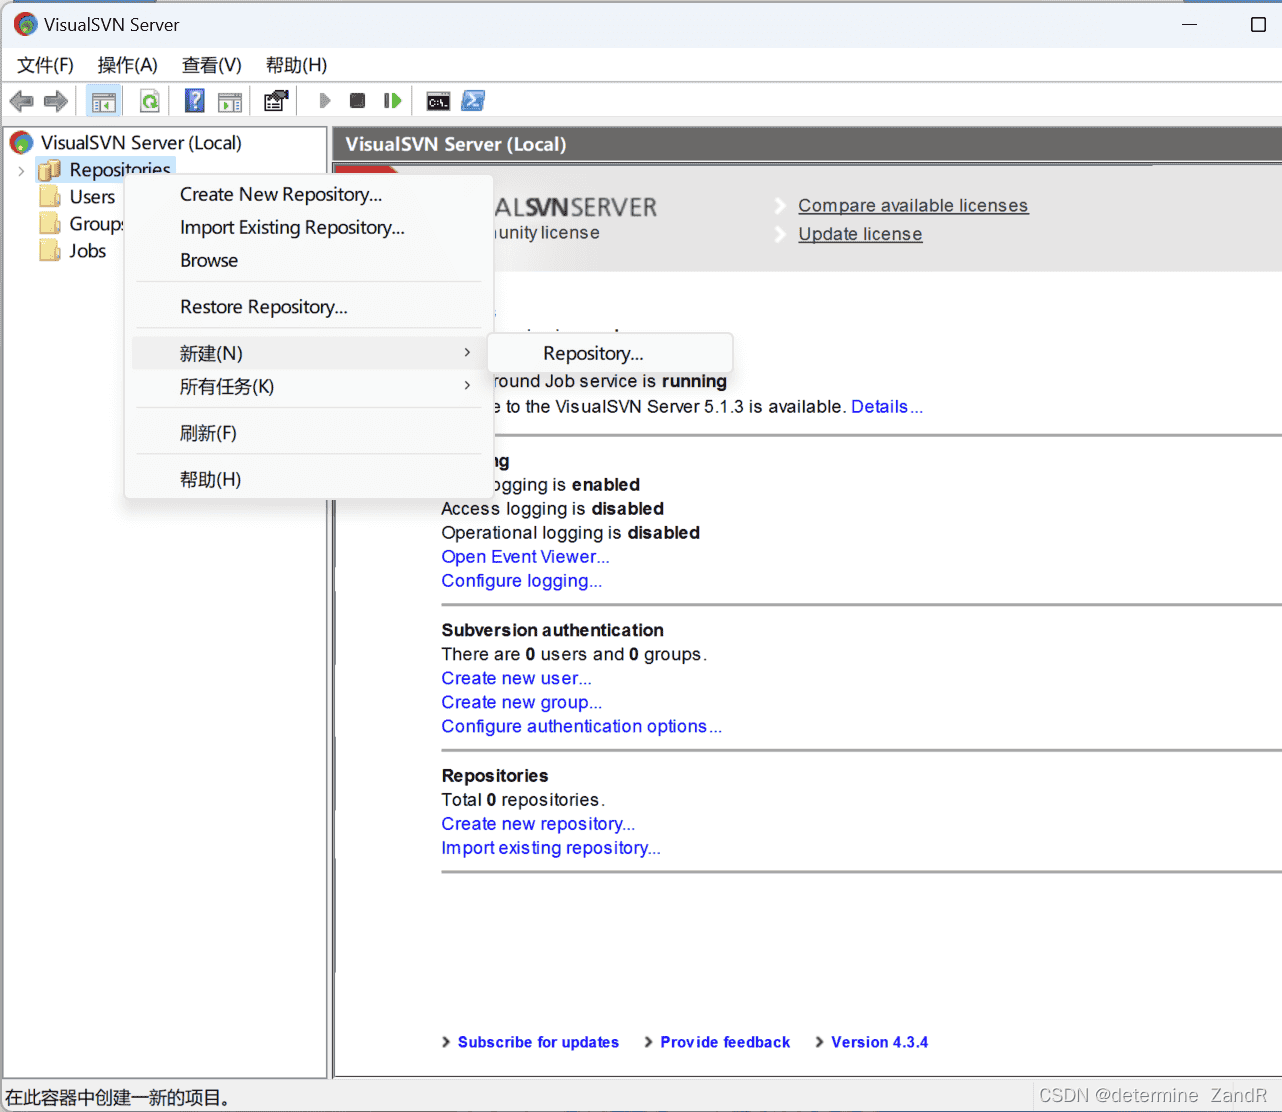Select the Users node in the sidebar
This screenshot has width=1282, height=1112.
(91, 197)
